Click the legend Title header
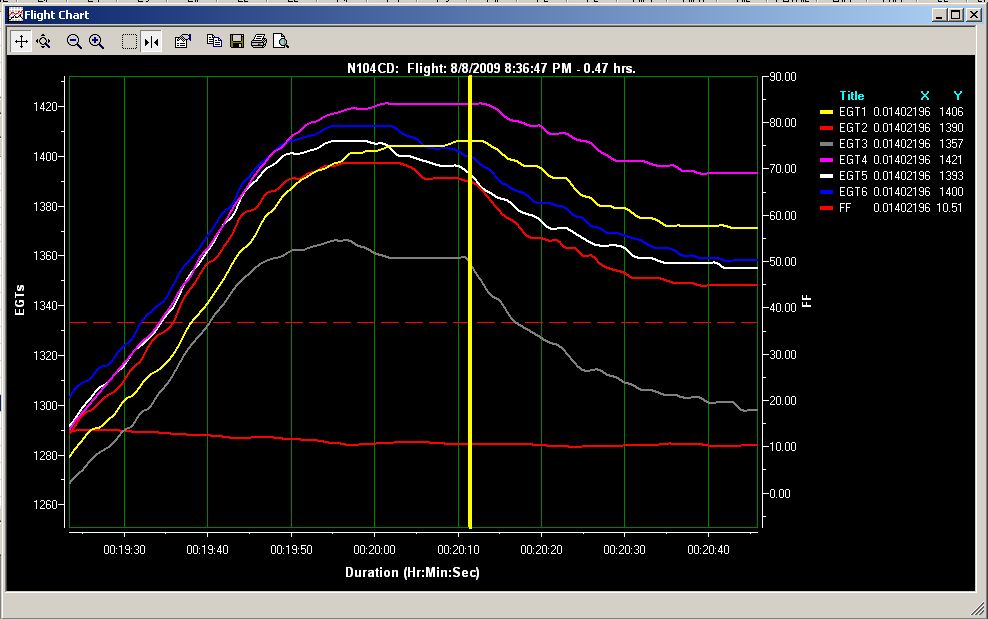 coord(852,96)
